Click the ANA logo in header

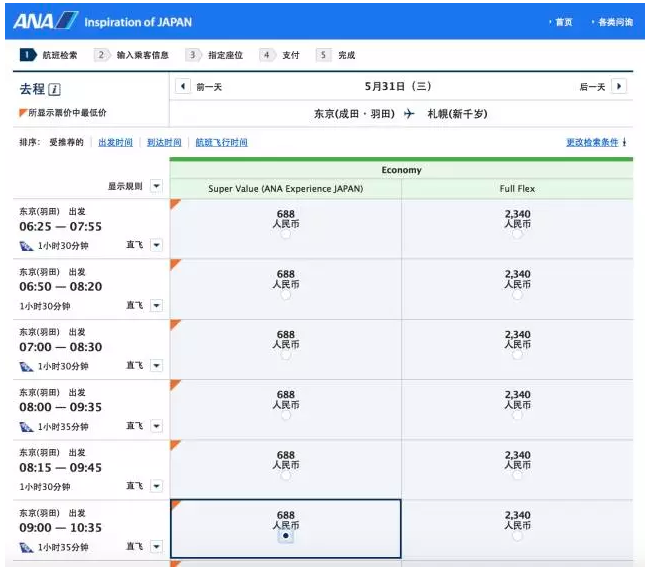(x=45, y=20)
